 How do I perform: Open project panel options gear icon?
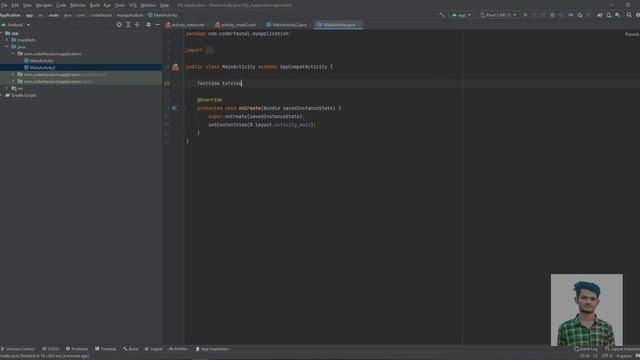click(x=148, y=25)
